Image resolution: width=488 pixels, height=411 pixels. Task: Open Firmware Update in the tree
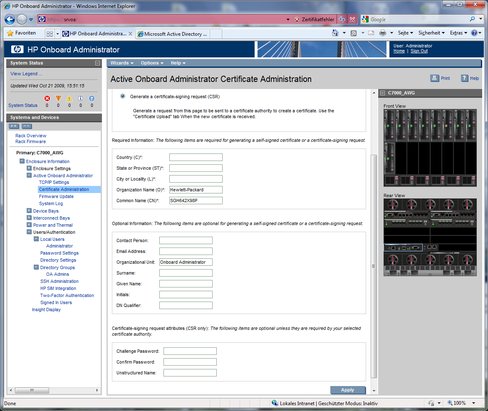coord(56,196)
